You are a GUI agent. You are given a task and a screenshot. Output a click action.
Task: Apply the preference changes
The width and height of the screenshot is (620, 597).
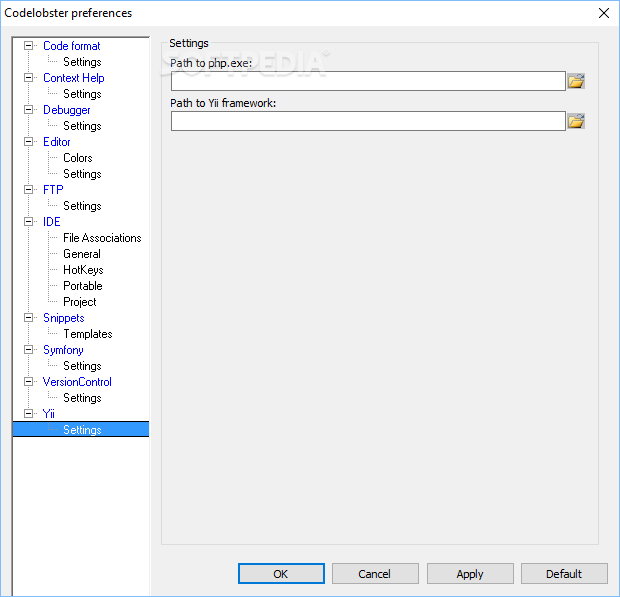(470, 574)
